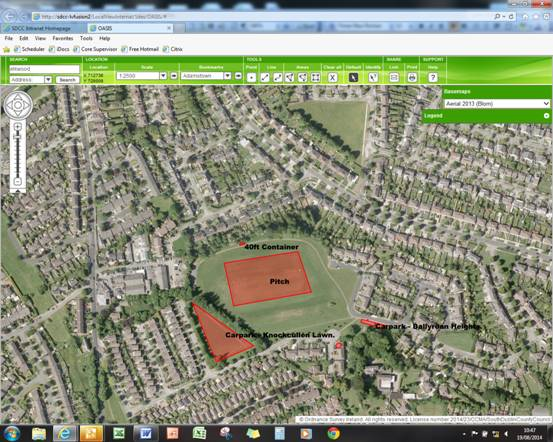
Task: Switch to SDCC Intranet Homepage tab
Action: (x=42, y=28)
